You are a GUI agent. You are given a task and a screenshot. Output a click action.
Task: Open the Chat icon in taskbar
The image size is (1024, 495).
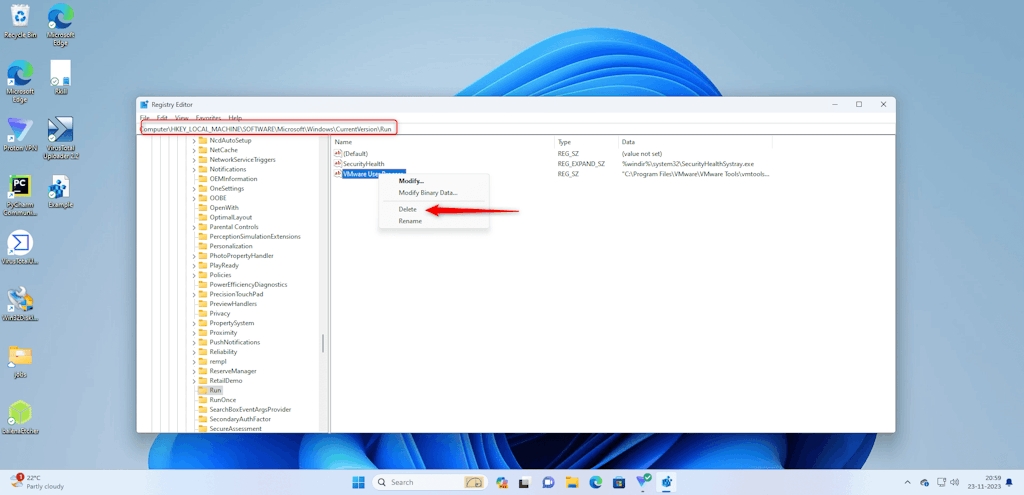[549, 483]
